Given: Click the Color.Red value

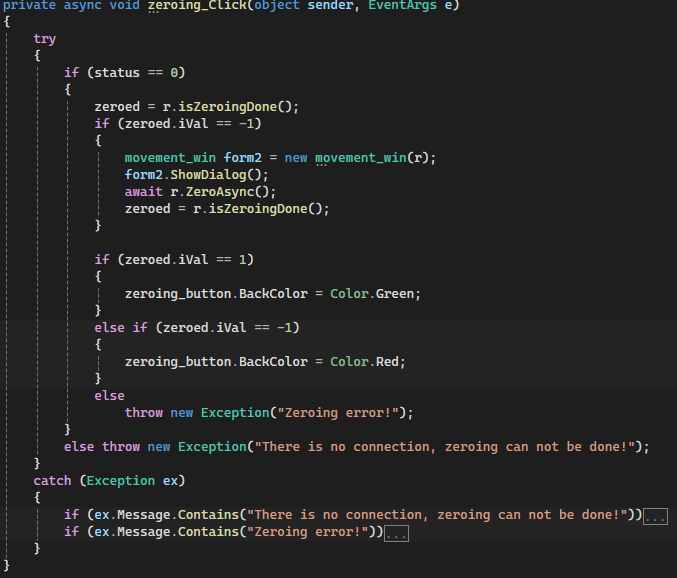Looking at the screenshot, I should (x=364, y=362).
